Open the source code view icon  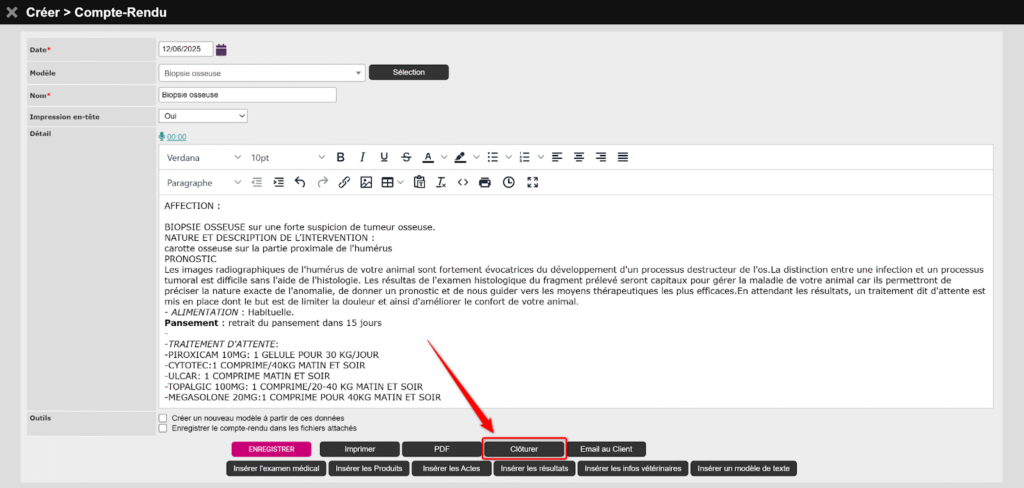click(x=462, y=183)
